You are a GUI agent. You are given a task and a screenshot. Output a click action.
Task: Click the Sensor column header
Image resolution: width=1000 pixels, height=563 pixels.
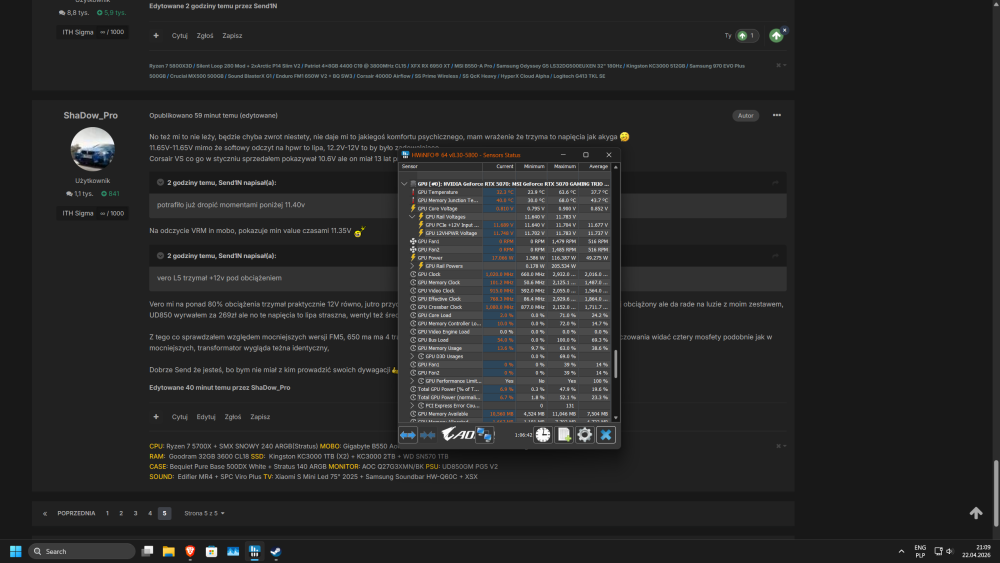click(440, 166)
